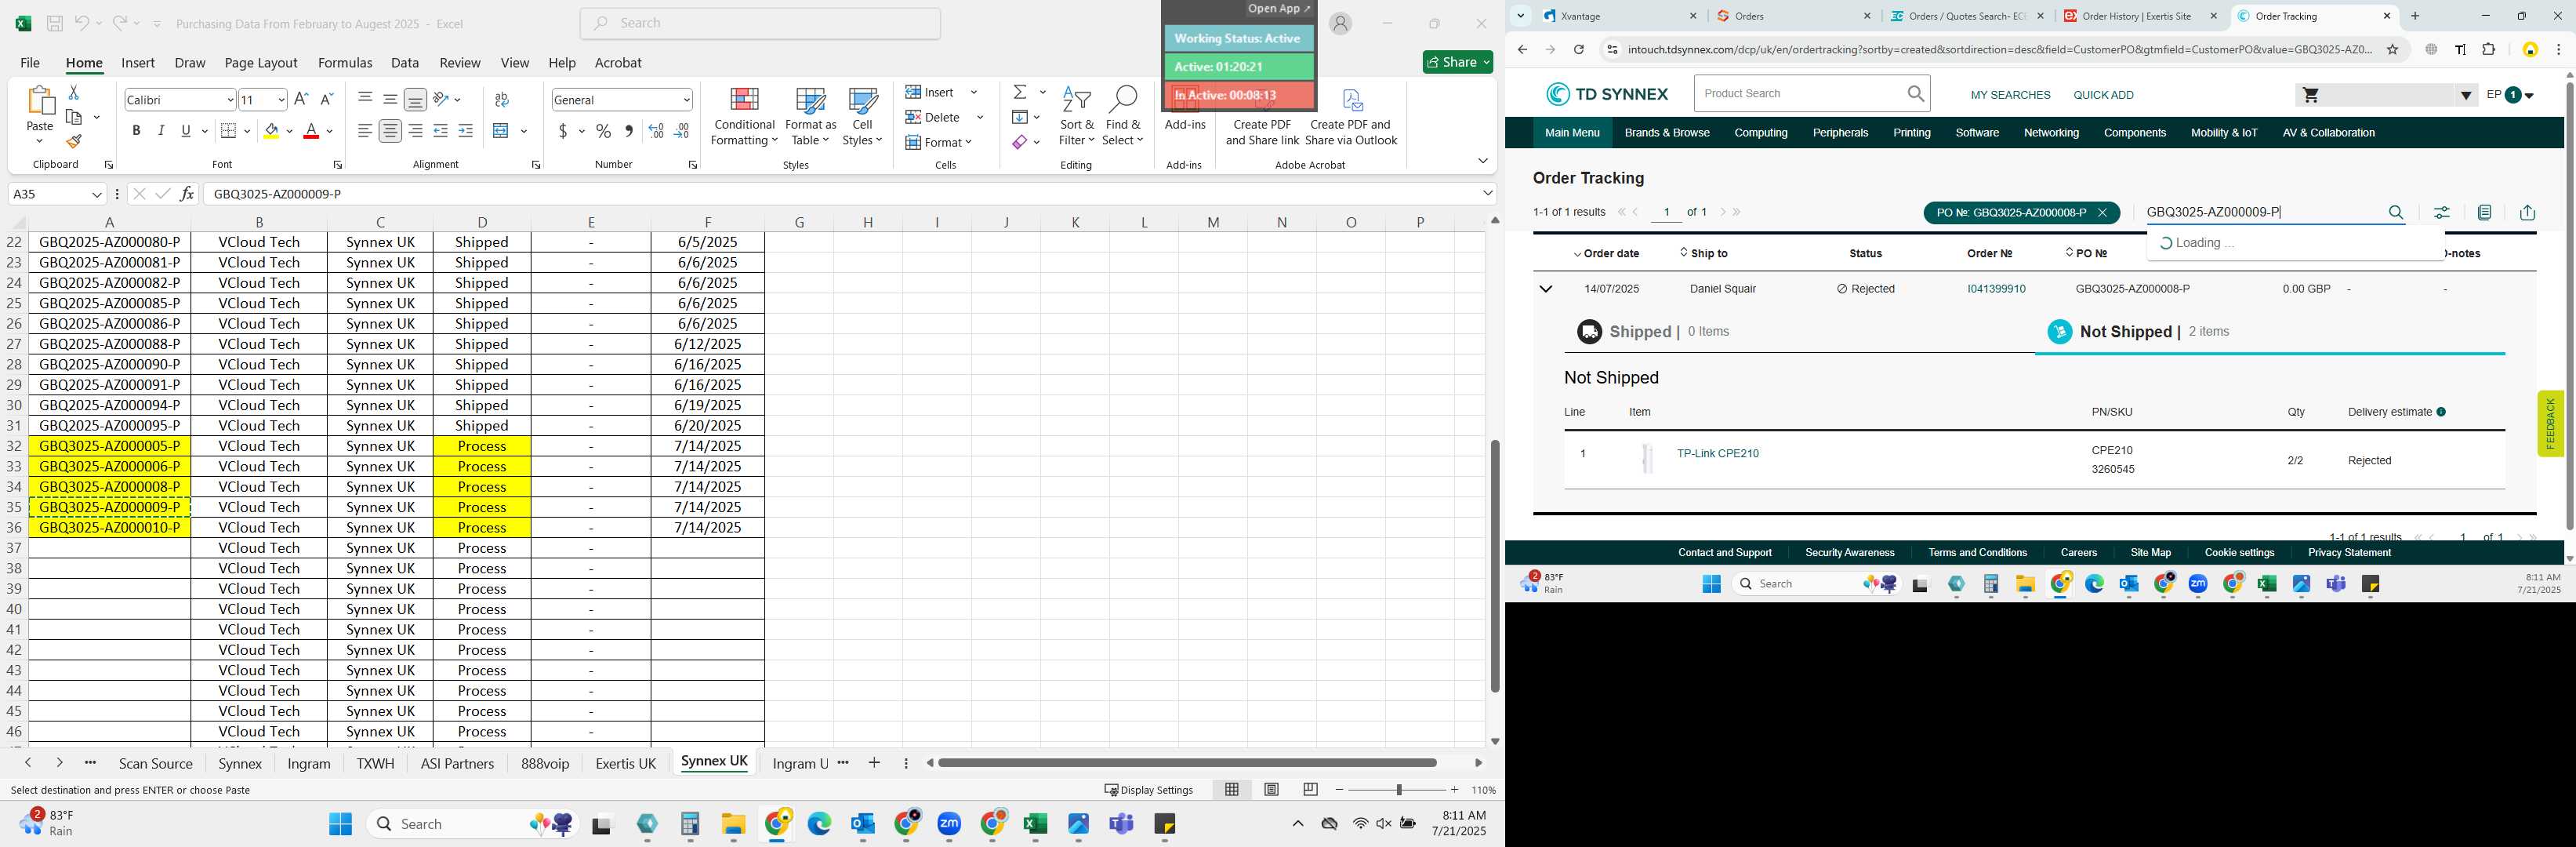Open the Page Layout tab
The height and width of the screenshot is (847, 2576).
pos(261,62)
